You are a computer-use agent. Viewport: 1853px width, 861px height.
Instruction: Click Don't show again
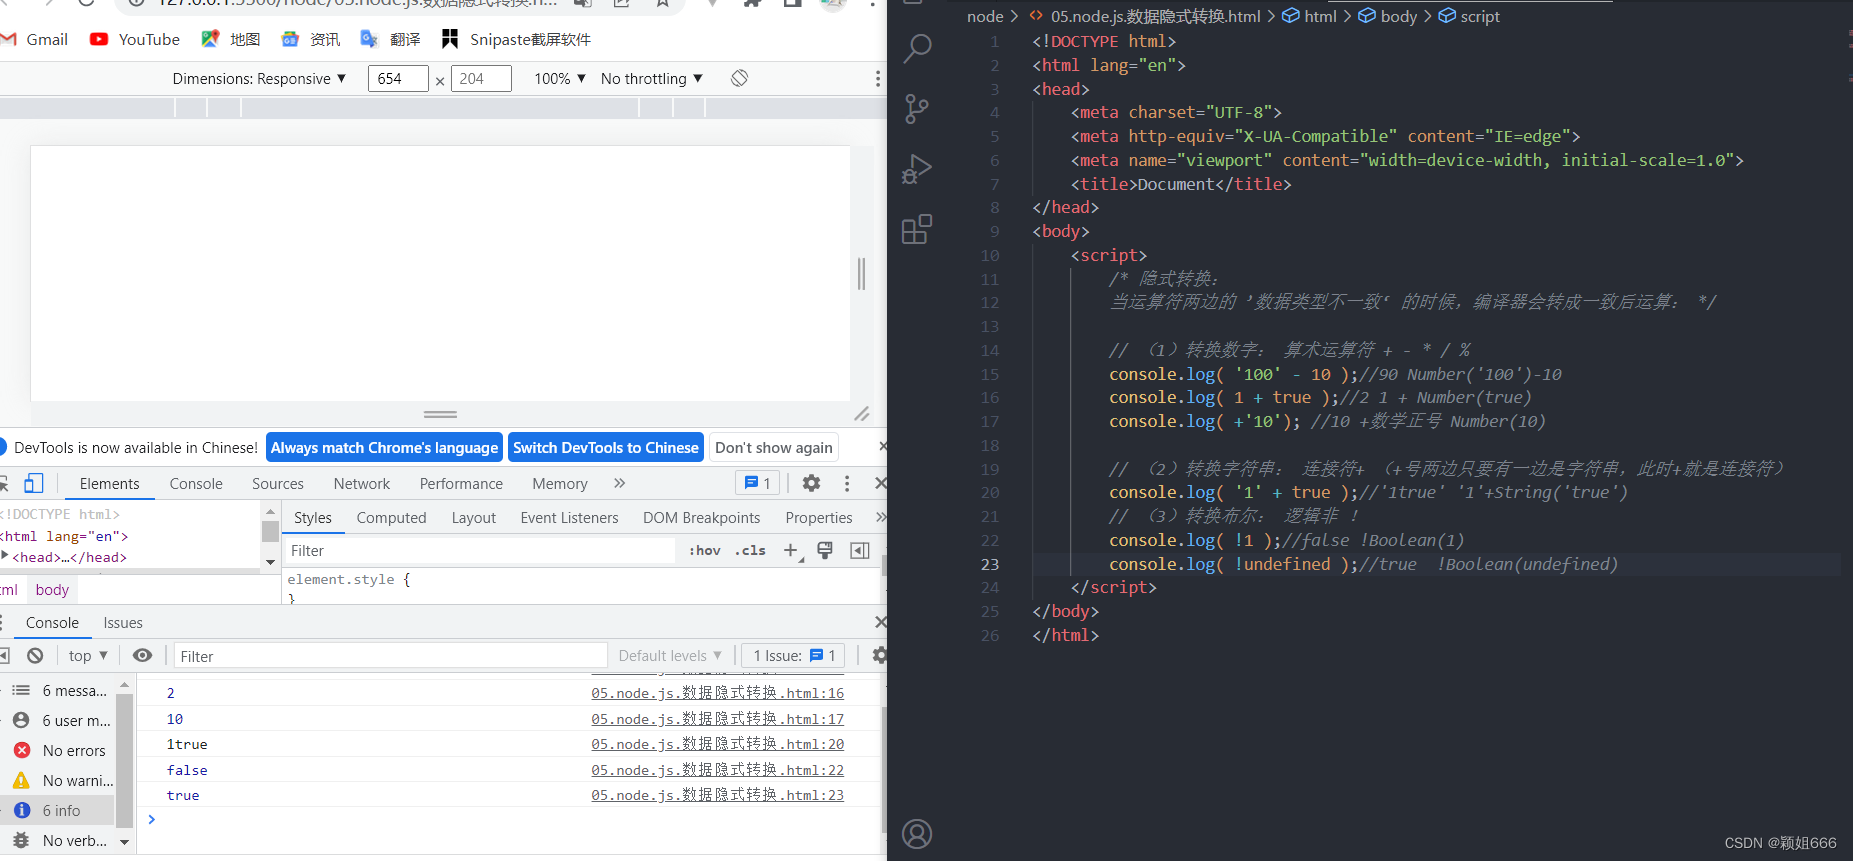point(774,447)
